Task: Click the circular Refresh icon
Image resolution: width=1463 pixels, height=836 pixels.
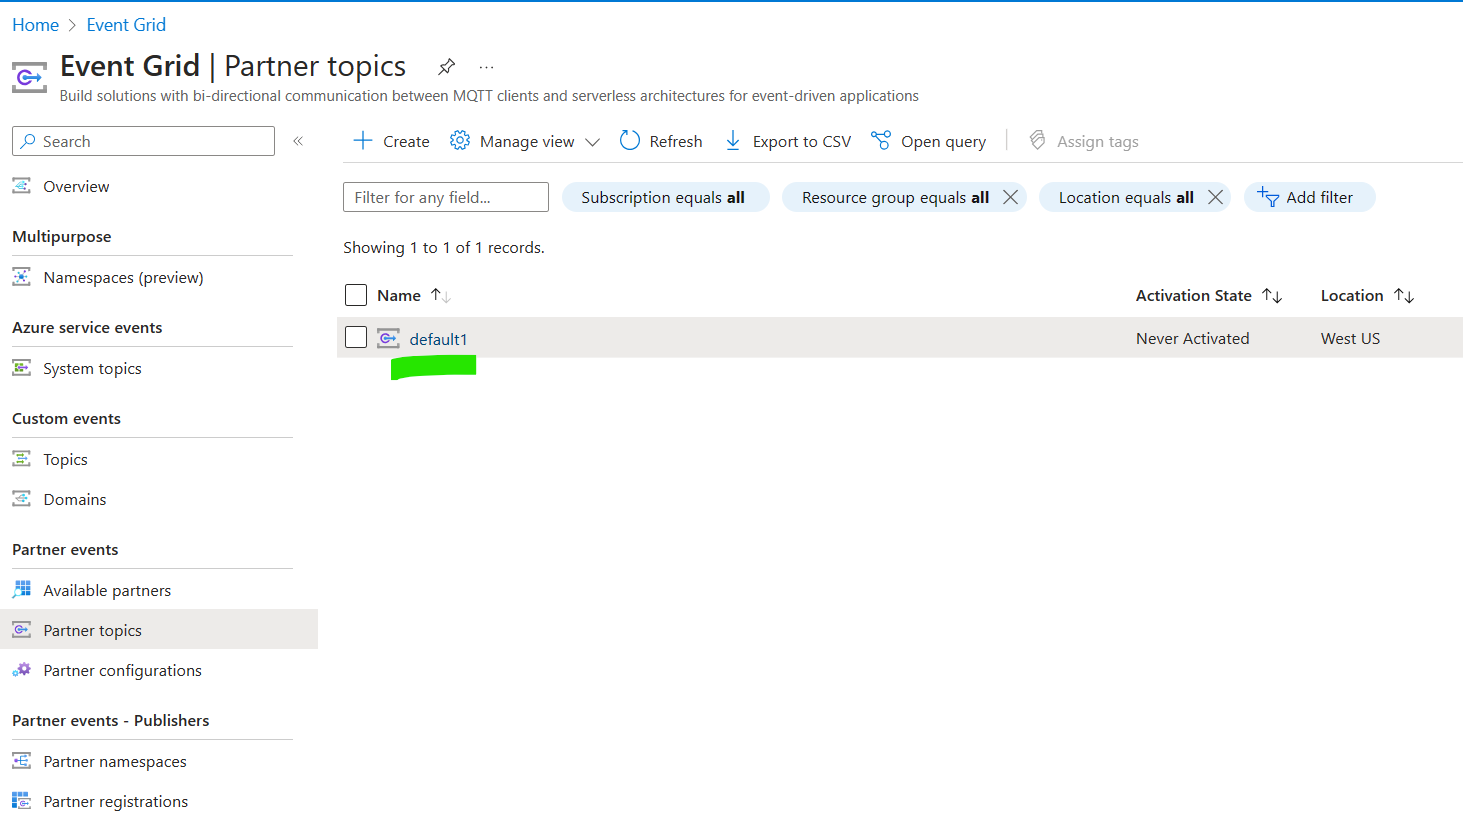Action: point(629,140)
